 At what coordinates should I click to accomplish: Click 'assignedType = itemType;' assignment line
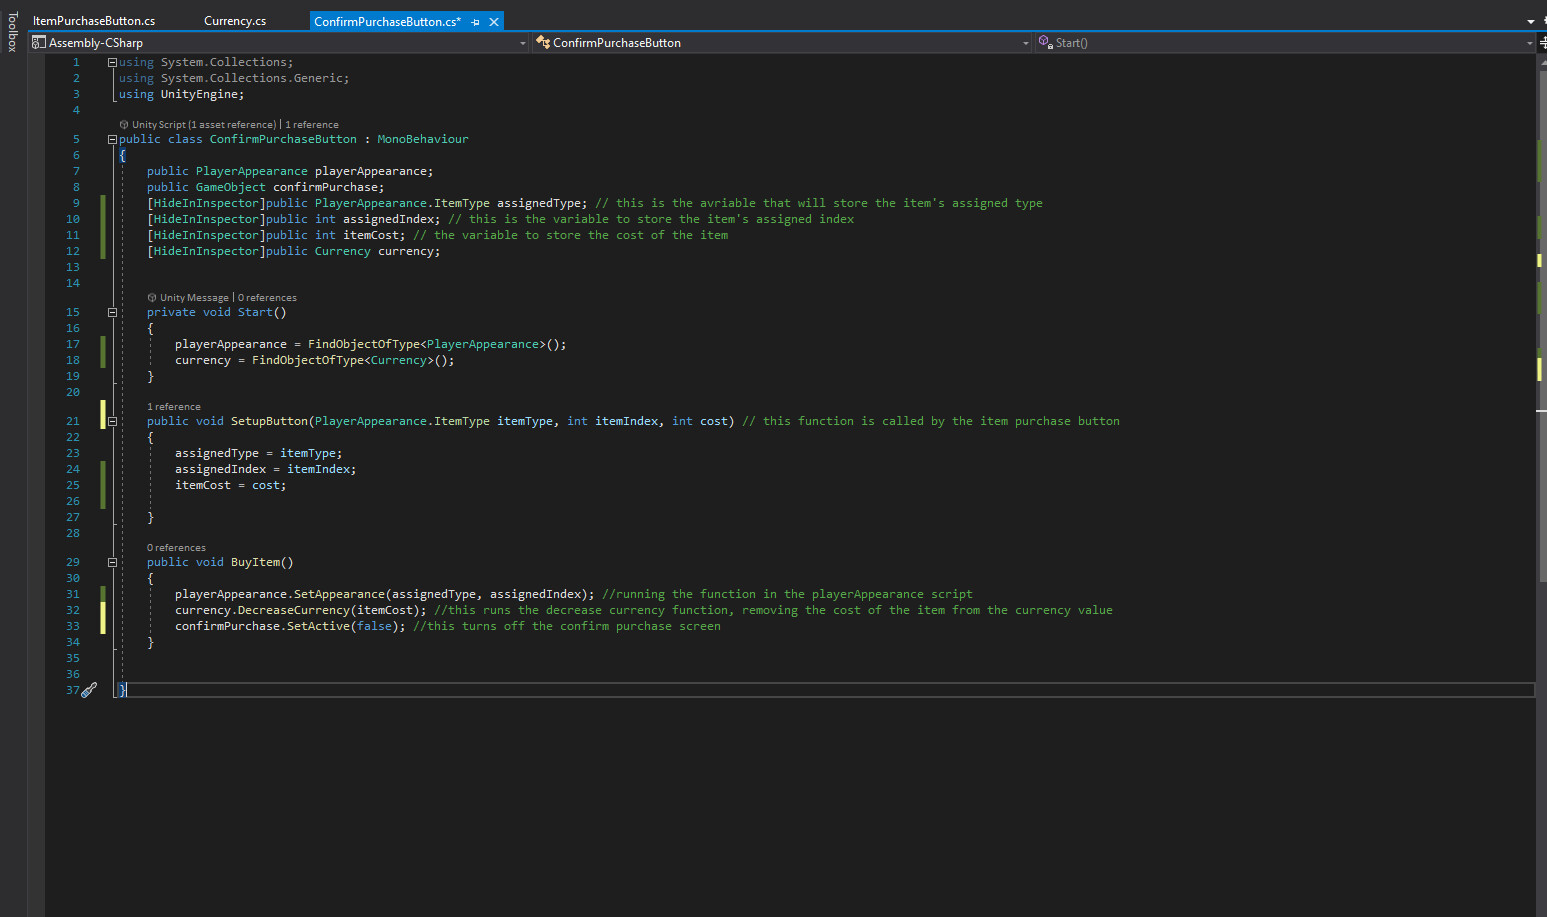[x=259, y=453]
